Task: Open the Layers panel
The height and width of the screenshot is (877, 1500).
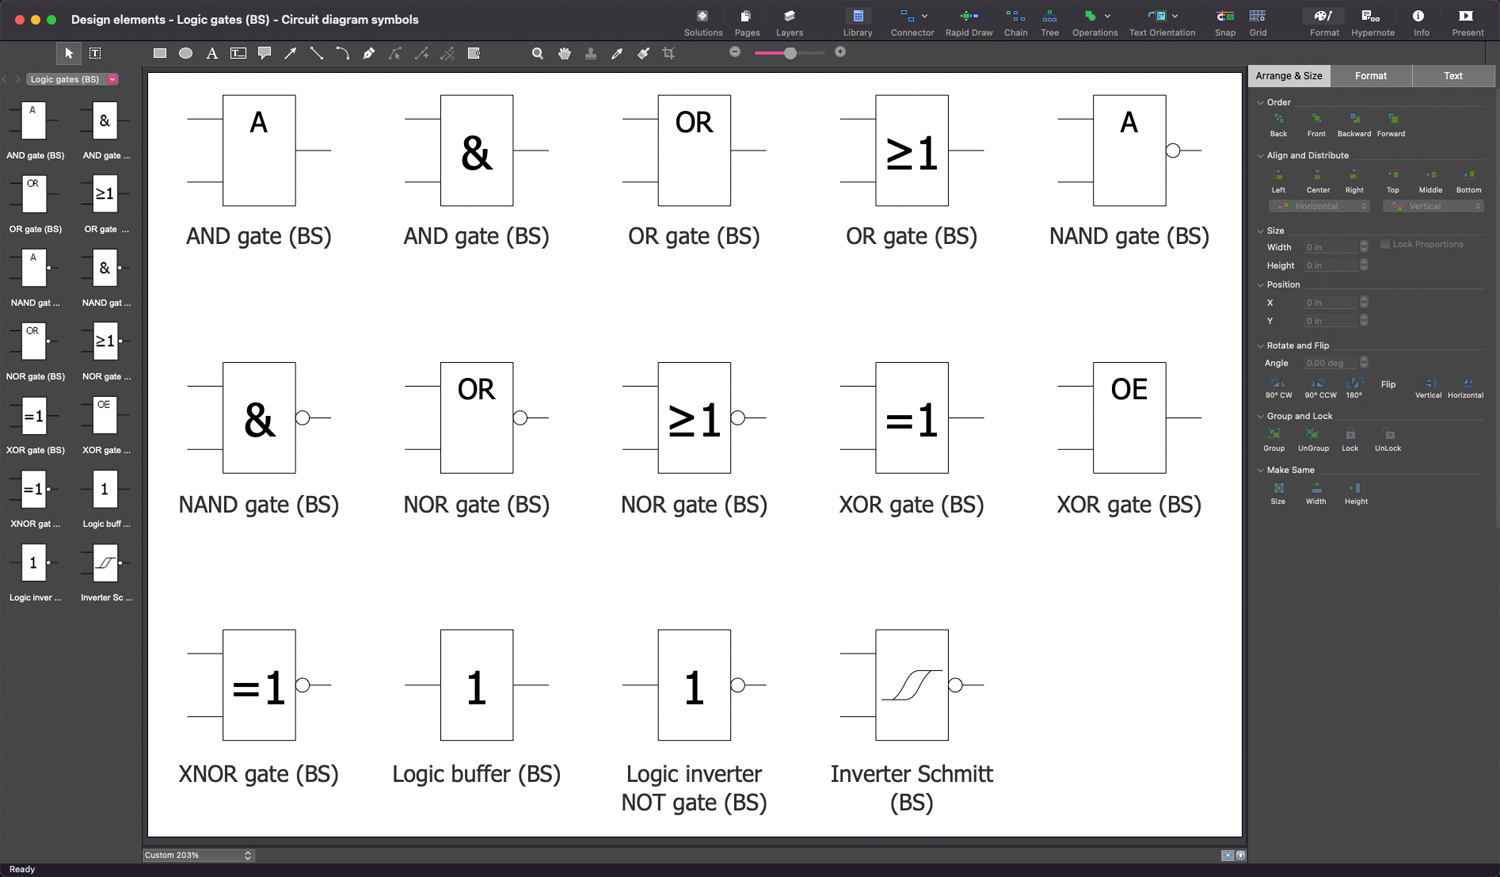Action: click(x=789, y=22)
